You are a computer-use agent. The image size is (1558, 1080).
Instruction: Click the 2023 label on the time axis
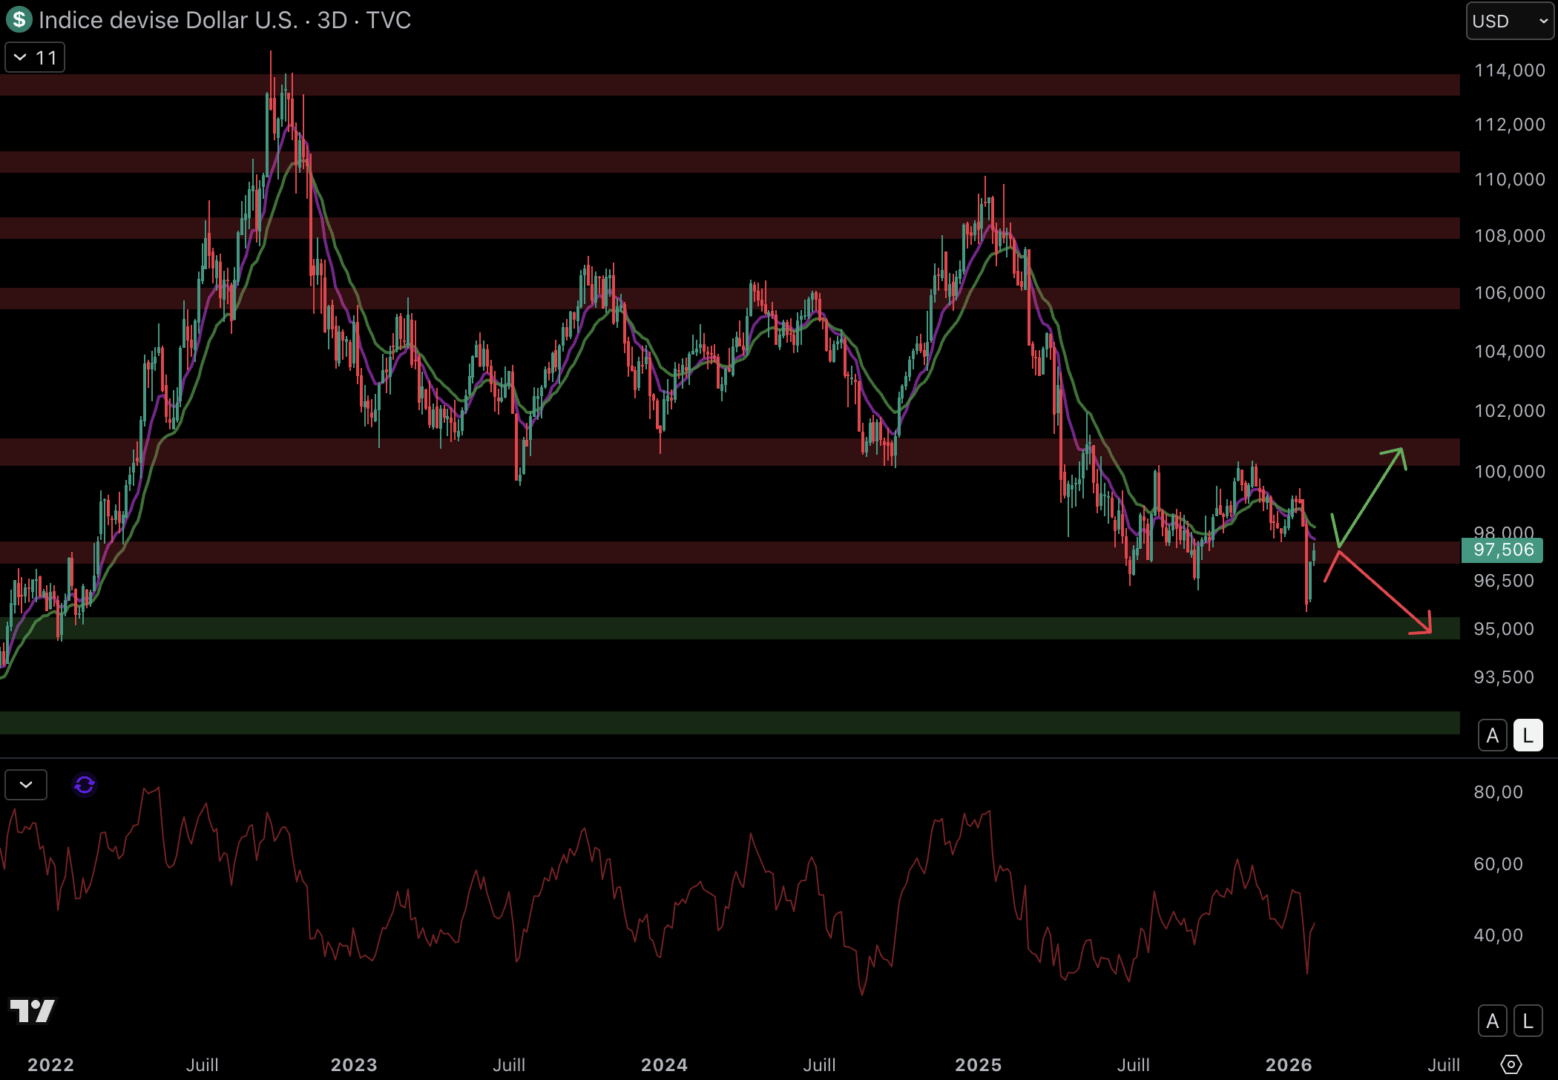coord(354,1065)
